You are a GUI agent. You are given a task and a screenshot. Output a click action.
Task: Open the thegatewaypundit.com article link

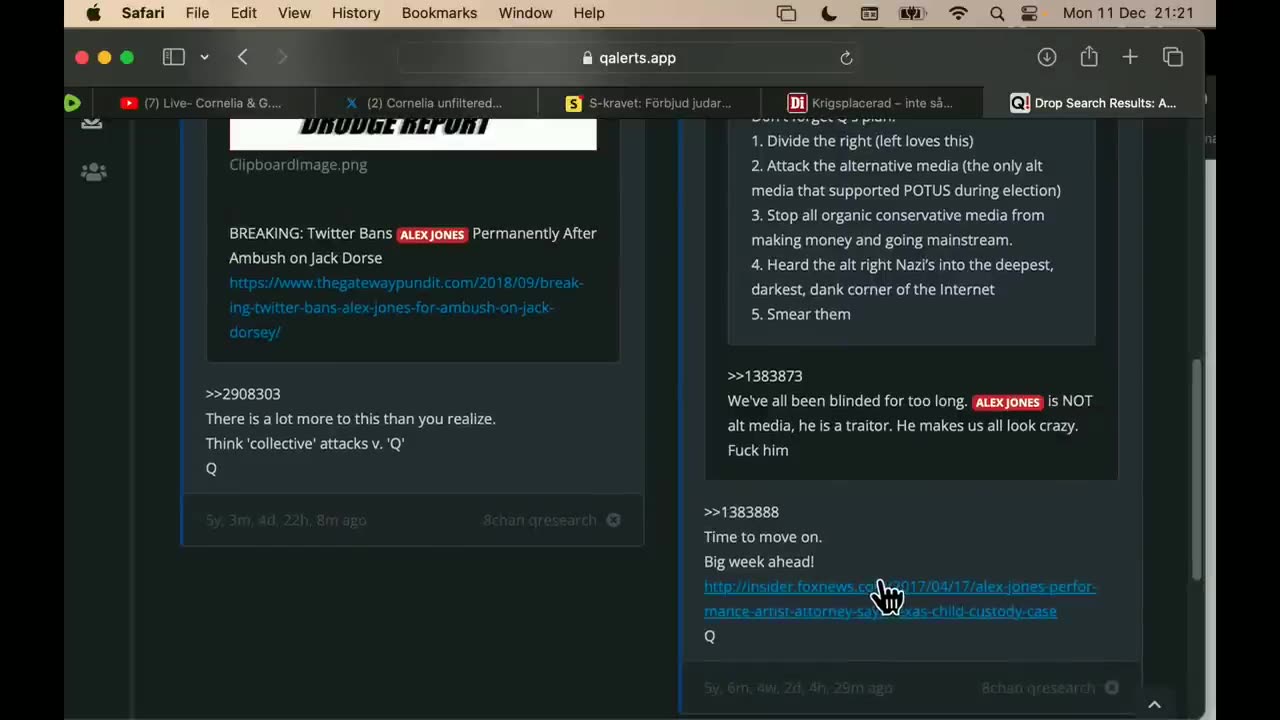point(406,307)
